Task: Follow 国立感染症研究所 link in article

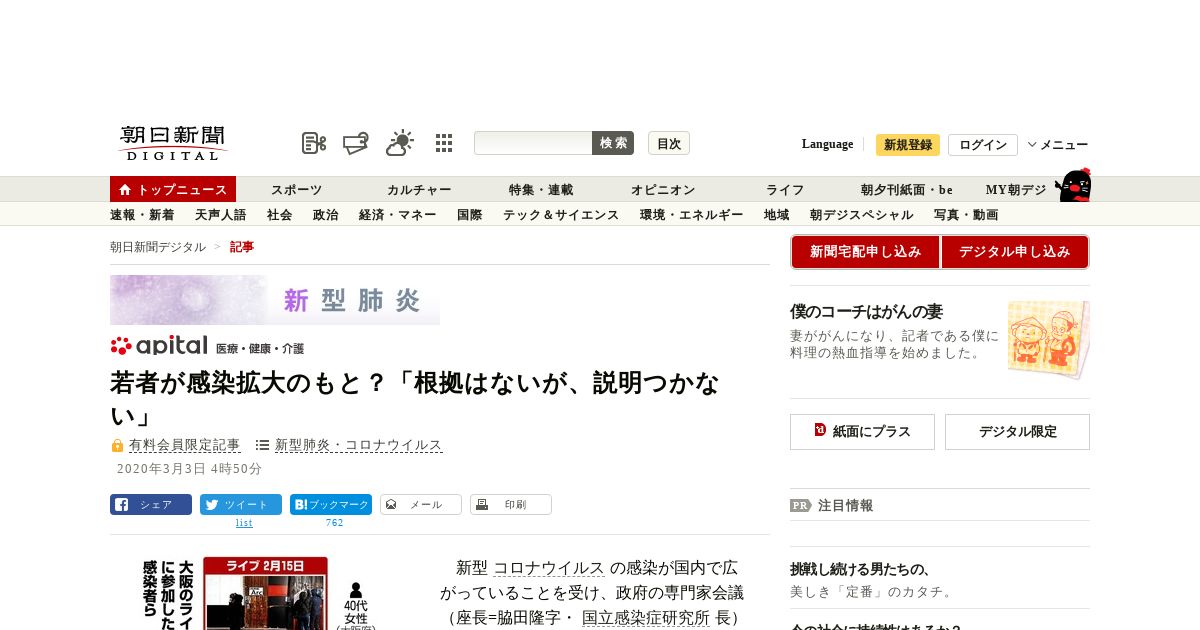Action: pyautogui.click(x=646, y=618)
